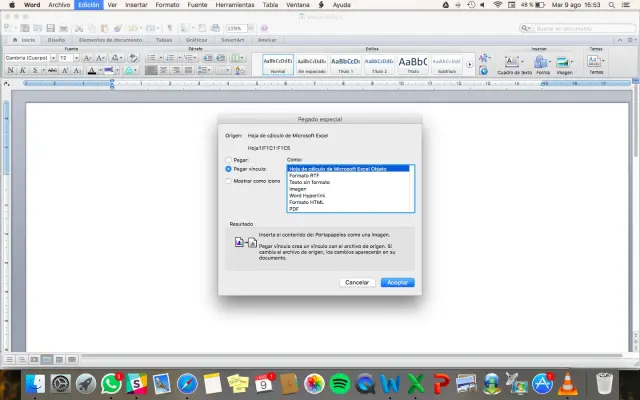Open the line spacing dropdown
Image resolution: width=640 pixels, height=400 pixels.
(x=203, y=70)
